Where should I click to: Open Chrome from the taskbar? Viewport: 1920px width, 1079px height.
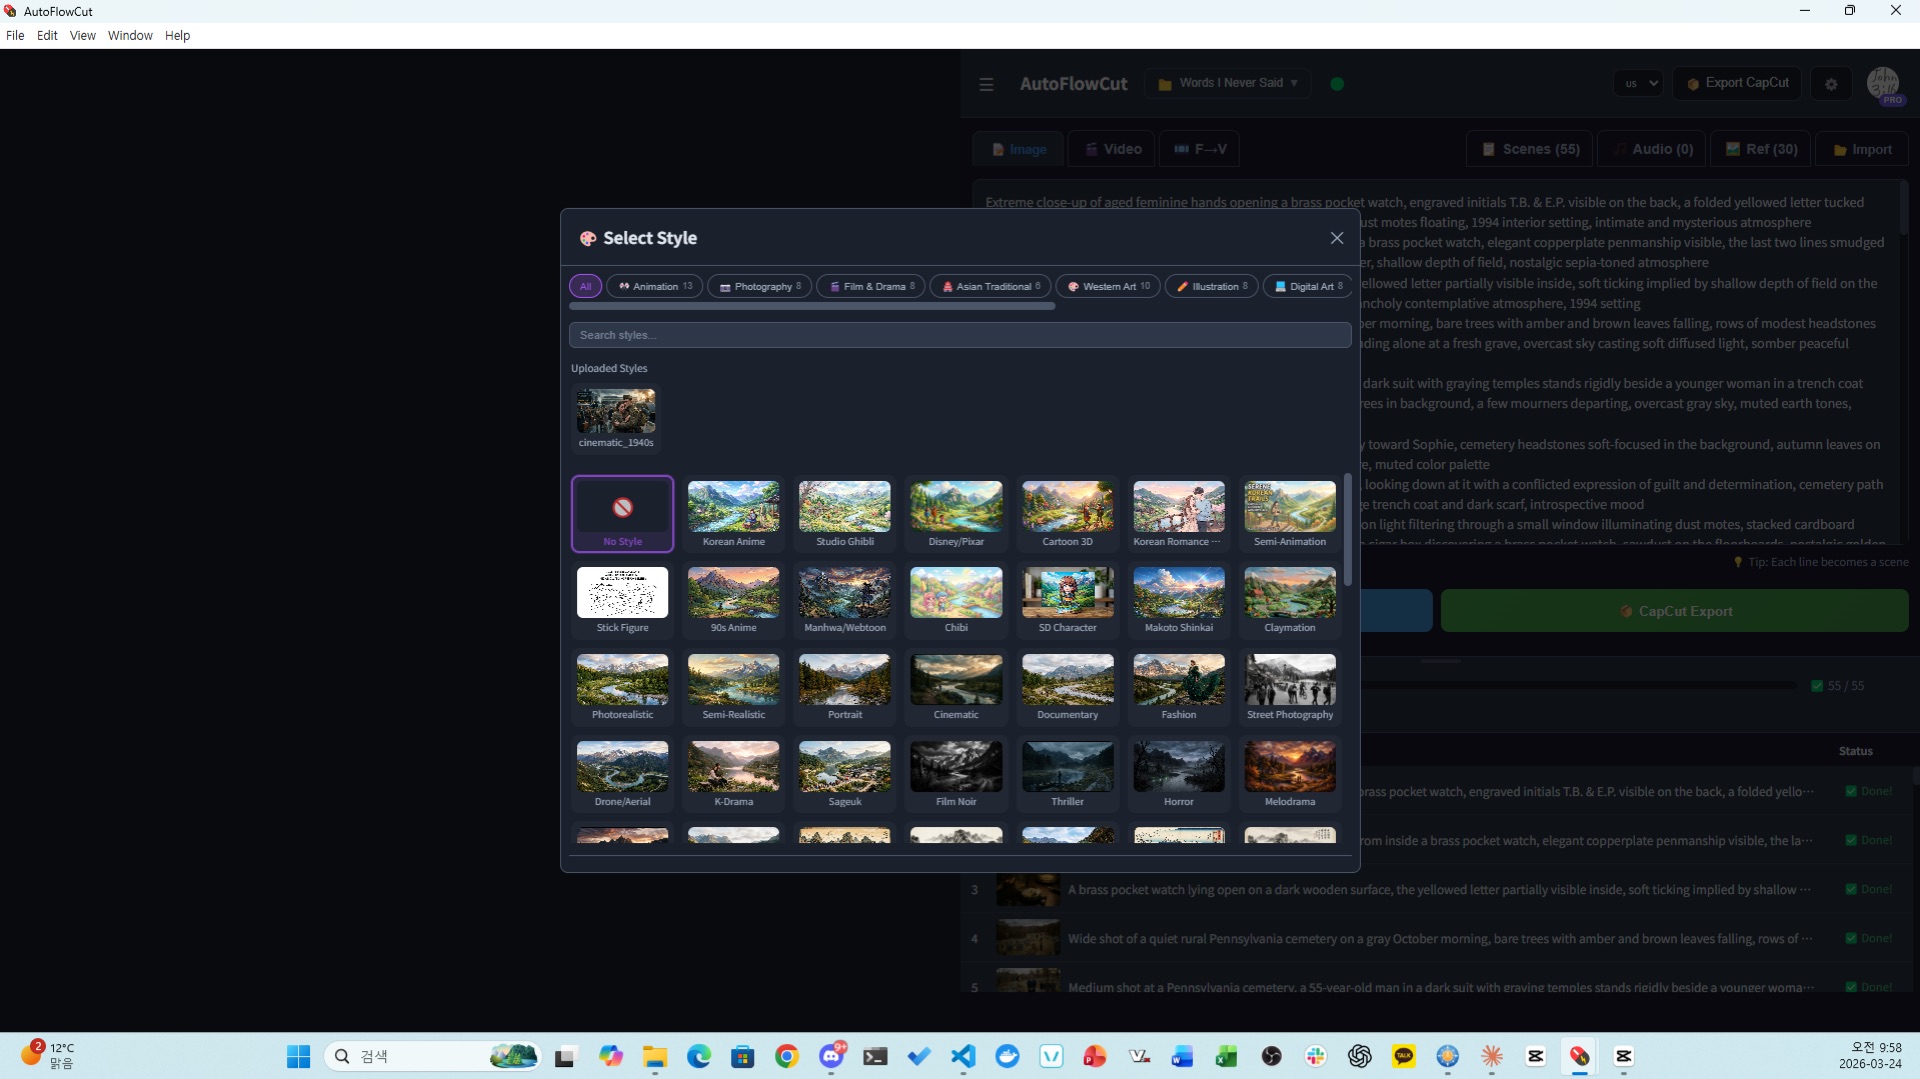(787, 1056)
